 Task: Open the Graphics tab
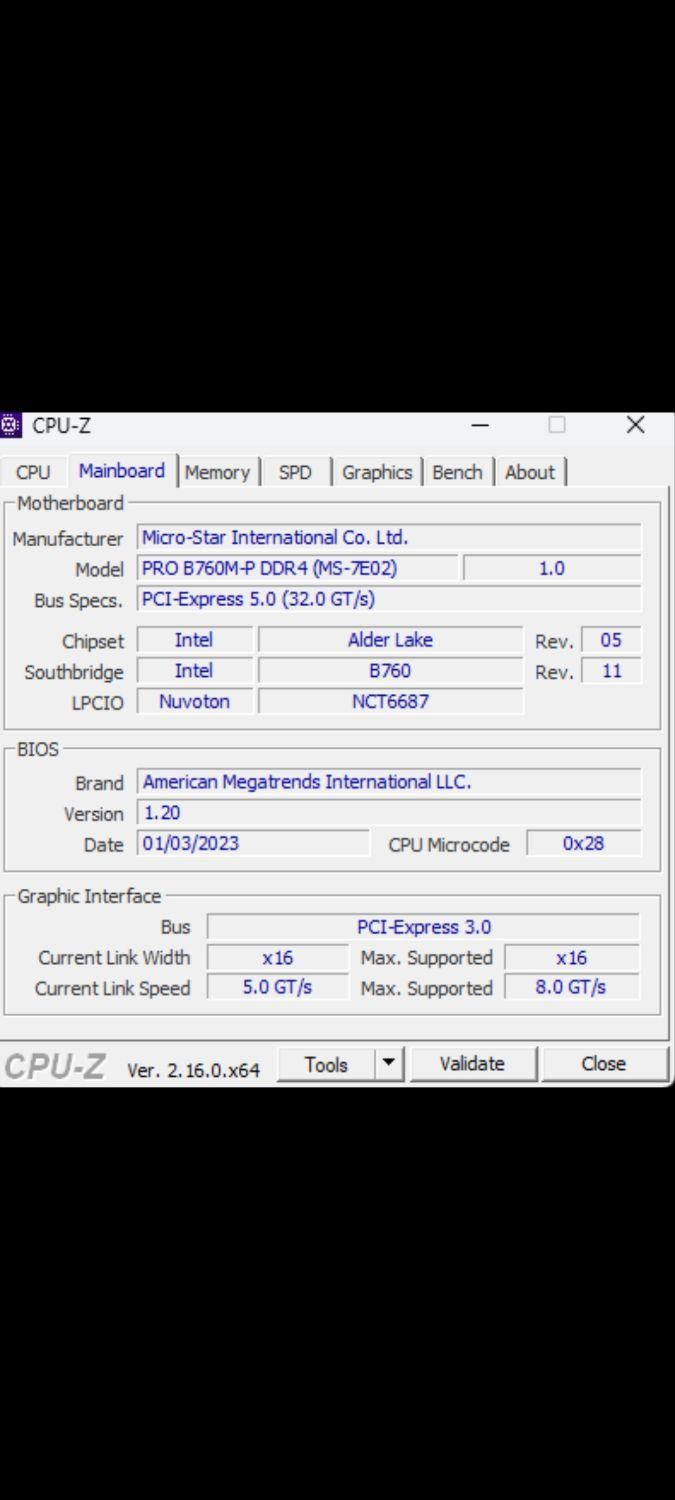pyautogui.click(x=377, y=472)
